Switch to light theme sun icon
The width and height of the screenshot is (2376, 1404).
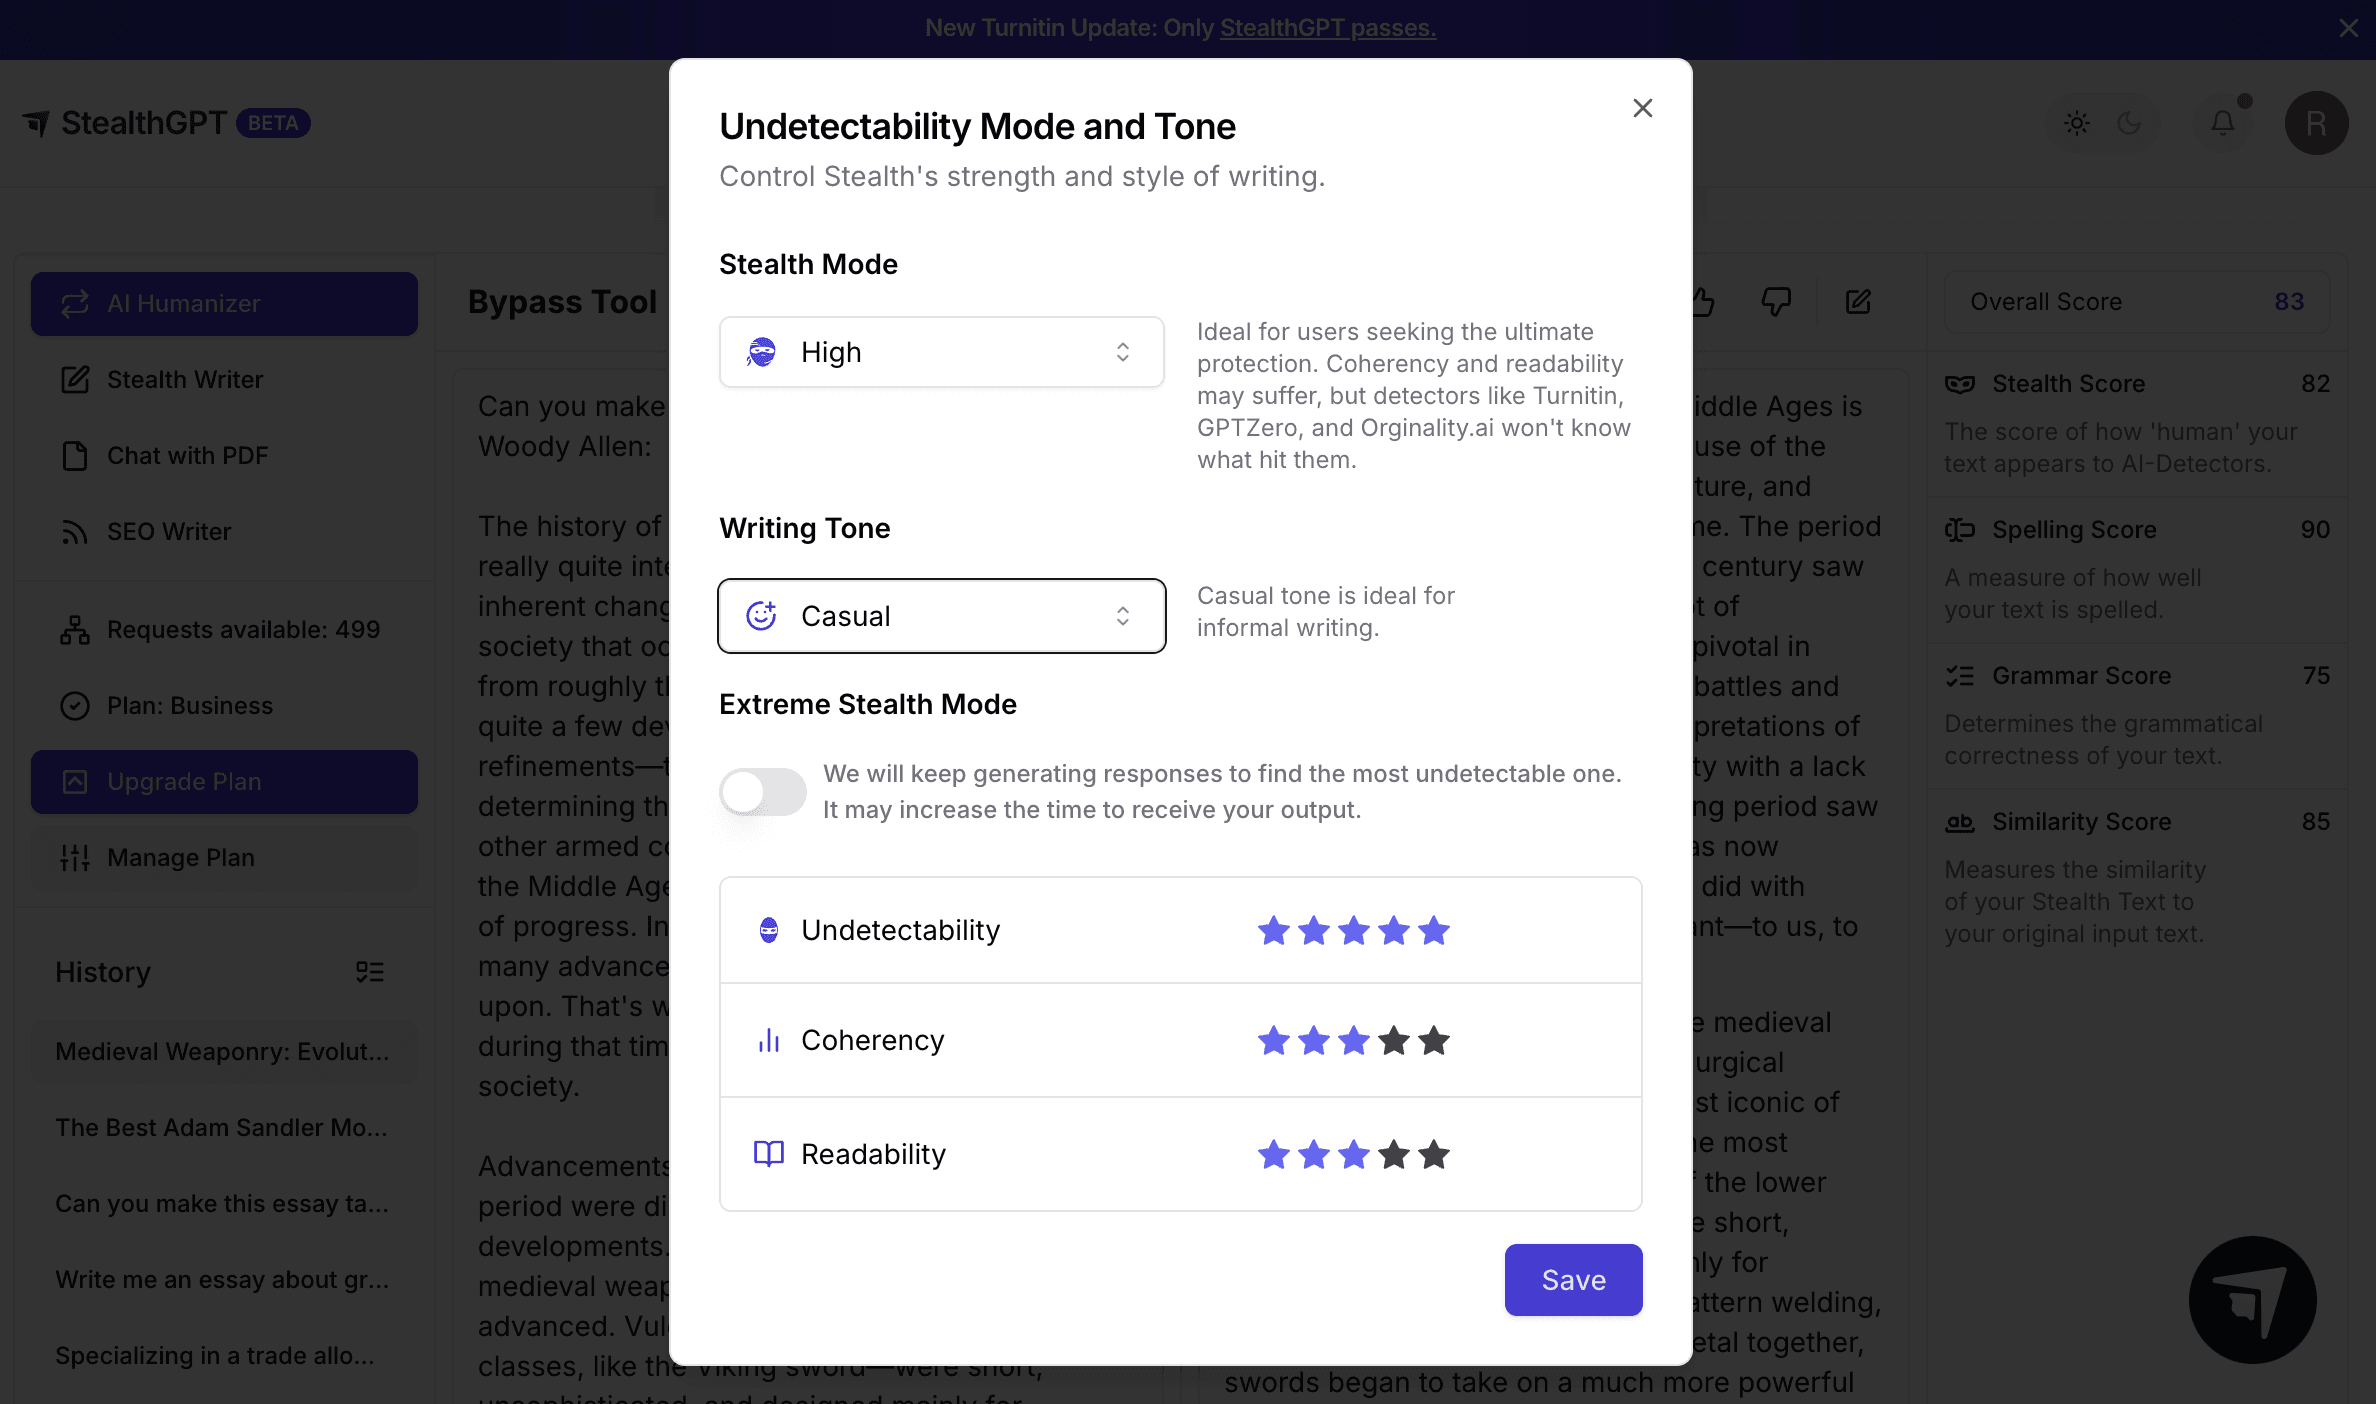pos(2077,123)
